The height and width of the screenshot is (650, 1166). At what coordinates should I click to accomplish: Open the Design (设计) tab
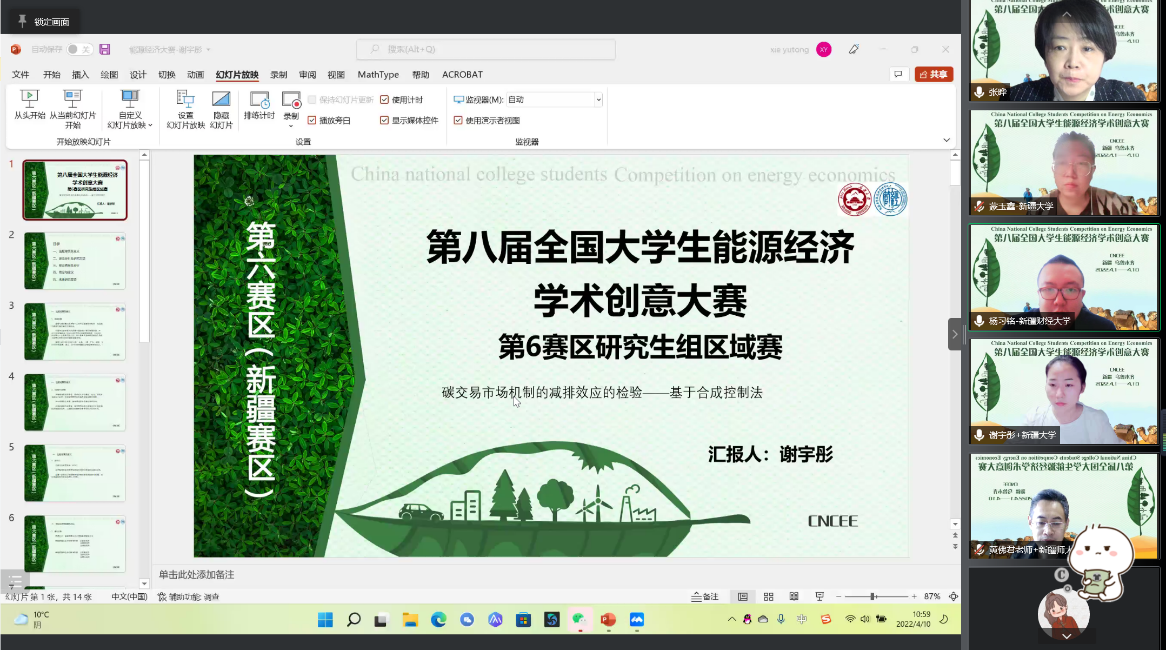click(x=138, y=74)
